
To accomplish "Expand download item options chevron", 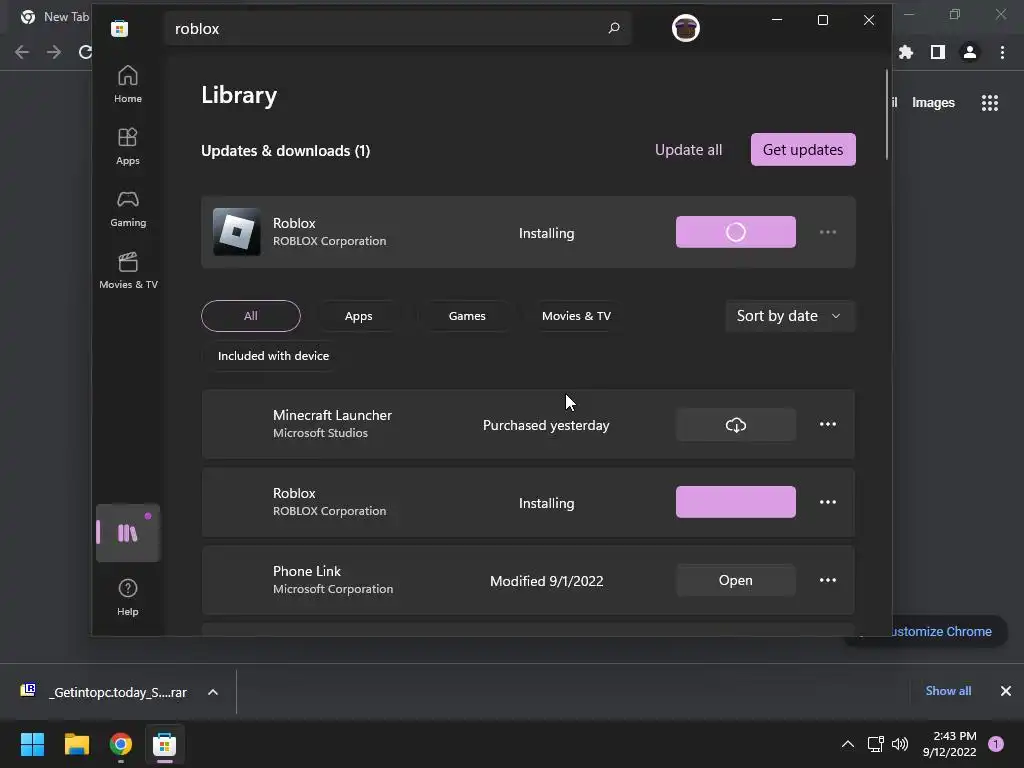I will [213, 692].
